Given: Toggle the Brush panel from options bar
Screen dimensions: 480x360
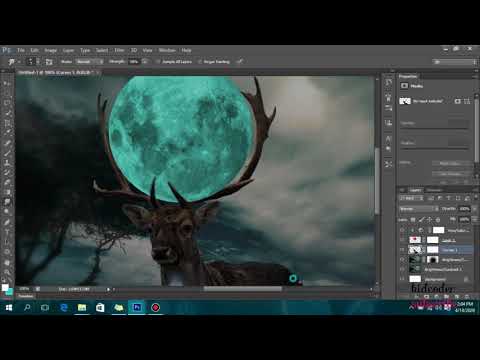Looking at the screenshot, I should [49, 62].
